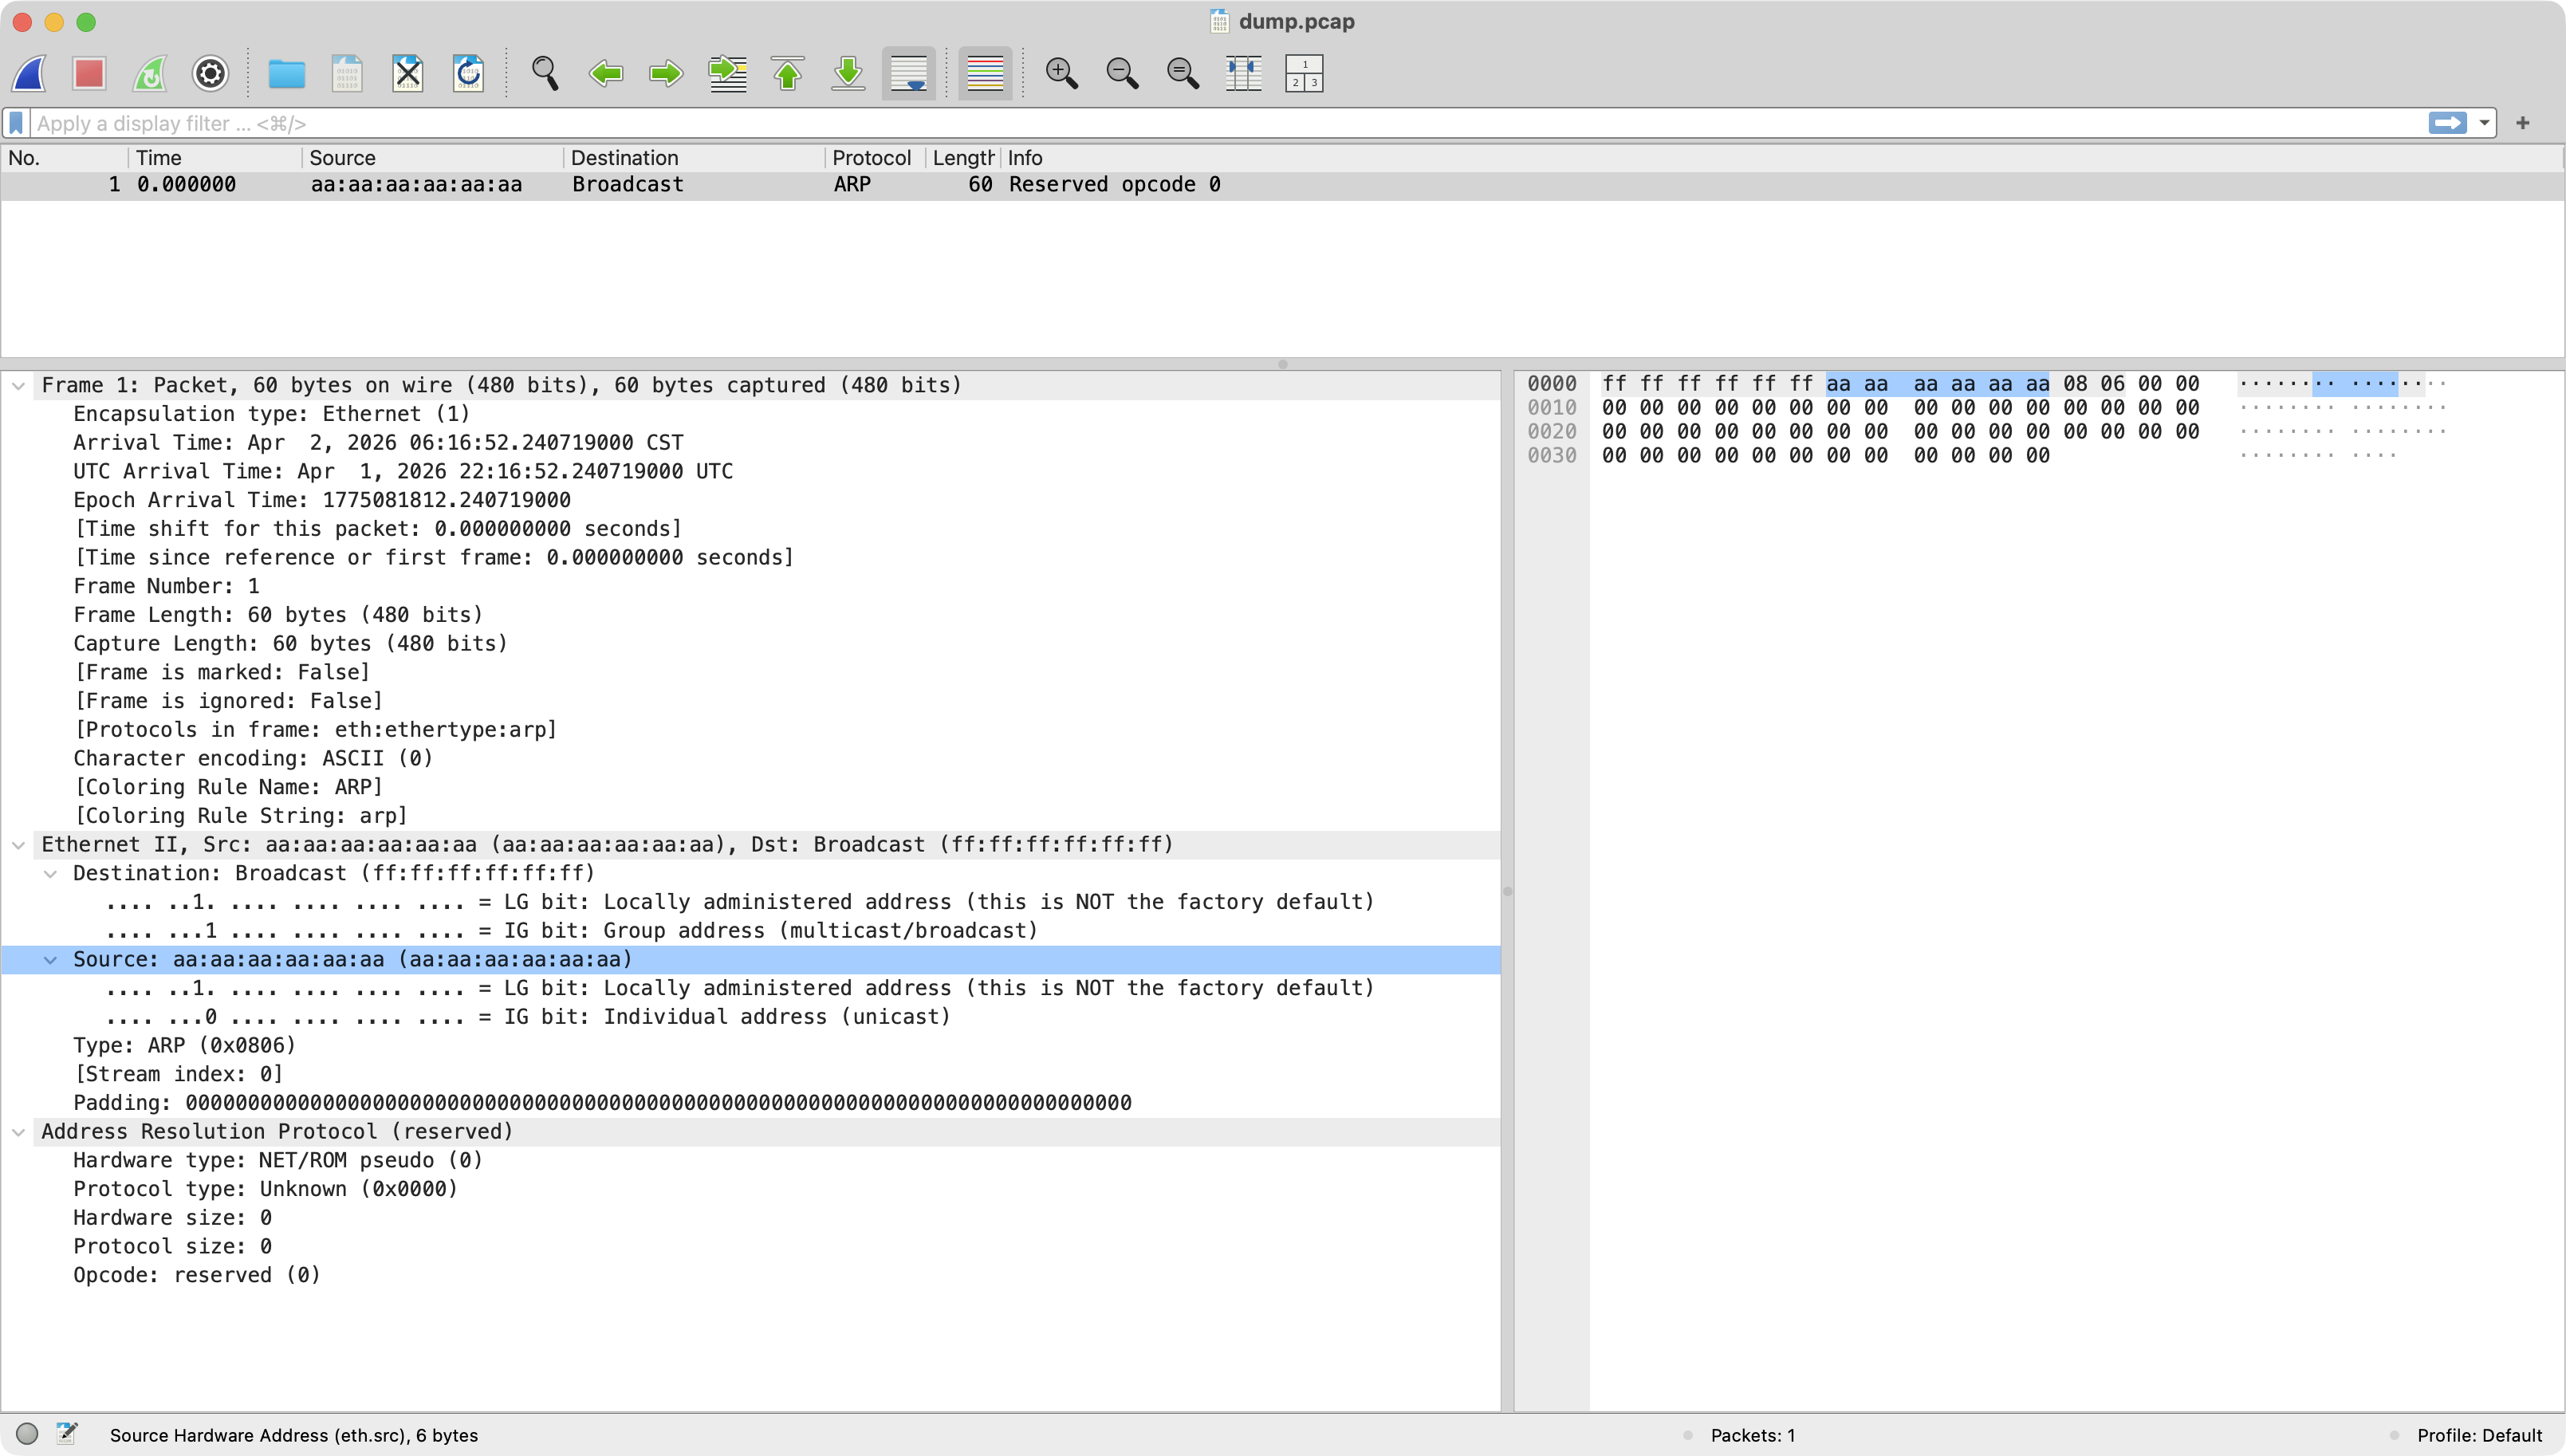Click the Protocol column header
Viewport: 2566px width, 1456px height.
coord(871,158)
